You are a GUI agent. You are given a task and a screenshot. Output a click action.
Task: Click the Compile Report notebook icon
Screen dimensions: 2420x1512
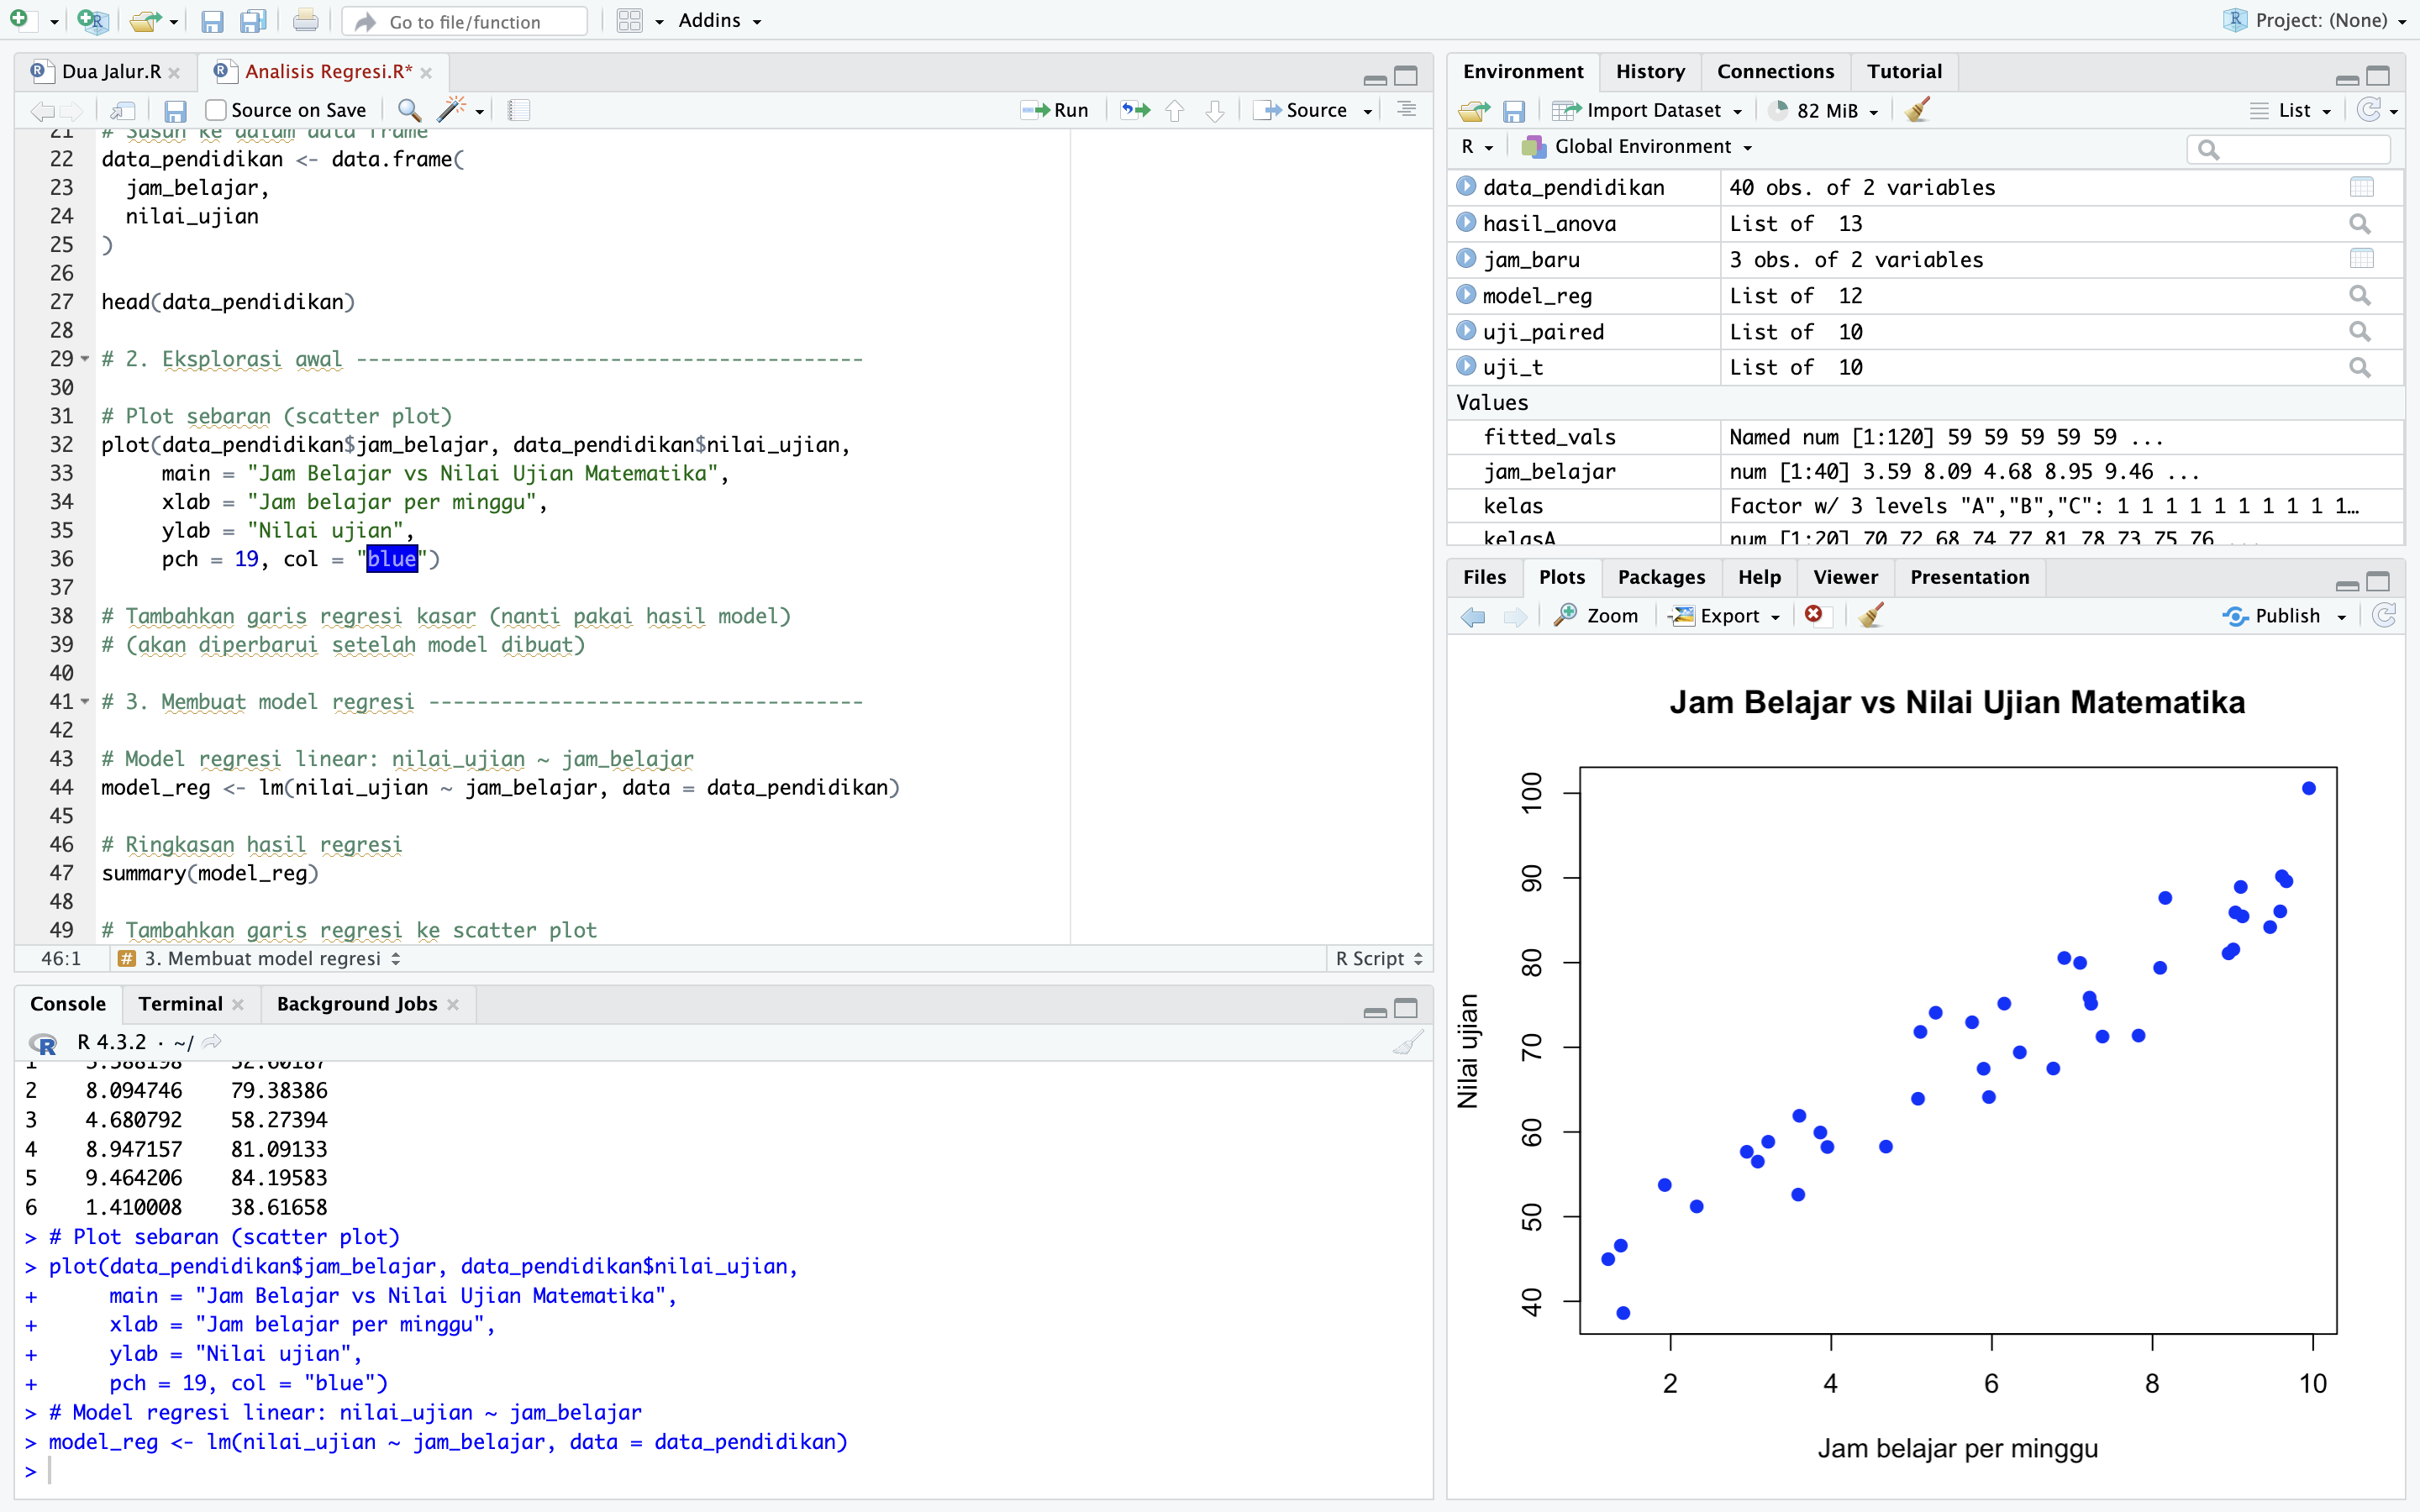click(518, 110)
